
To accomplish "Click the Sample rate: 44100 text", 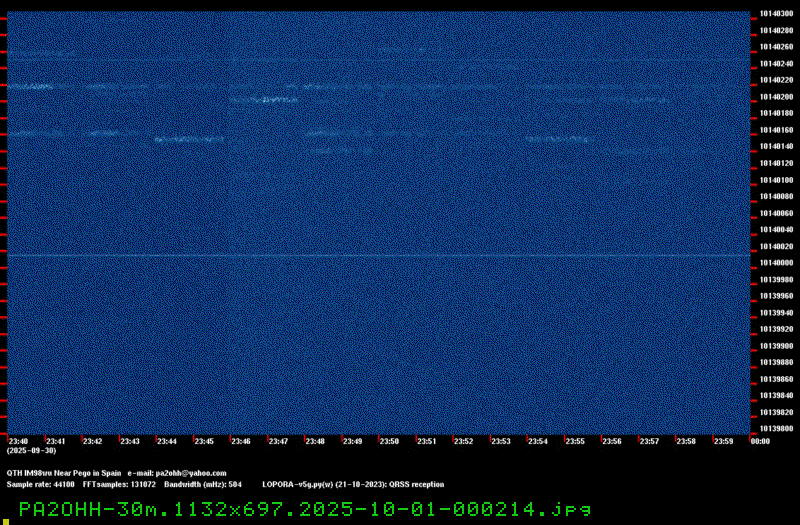I will 40,485.
